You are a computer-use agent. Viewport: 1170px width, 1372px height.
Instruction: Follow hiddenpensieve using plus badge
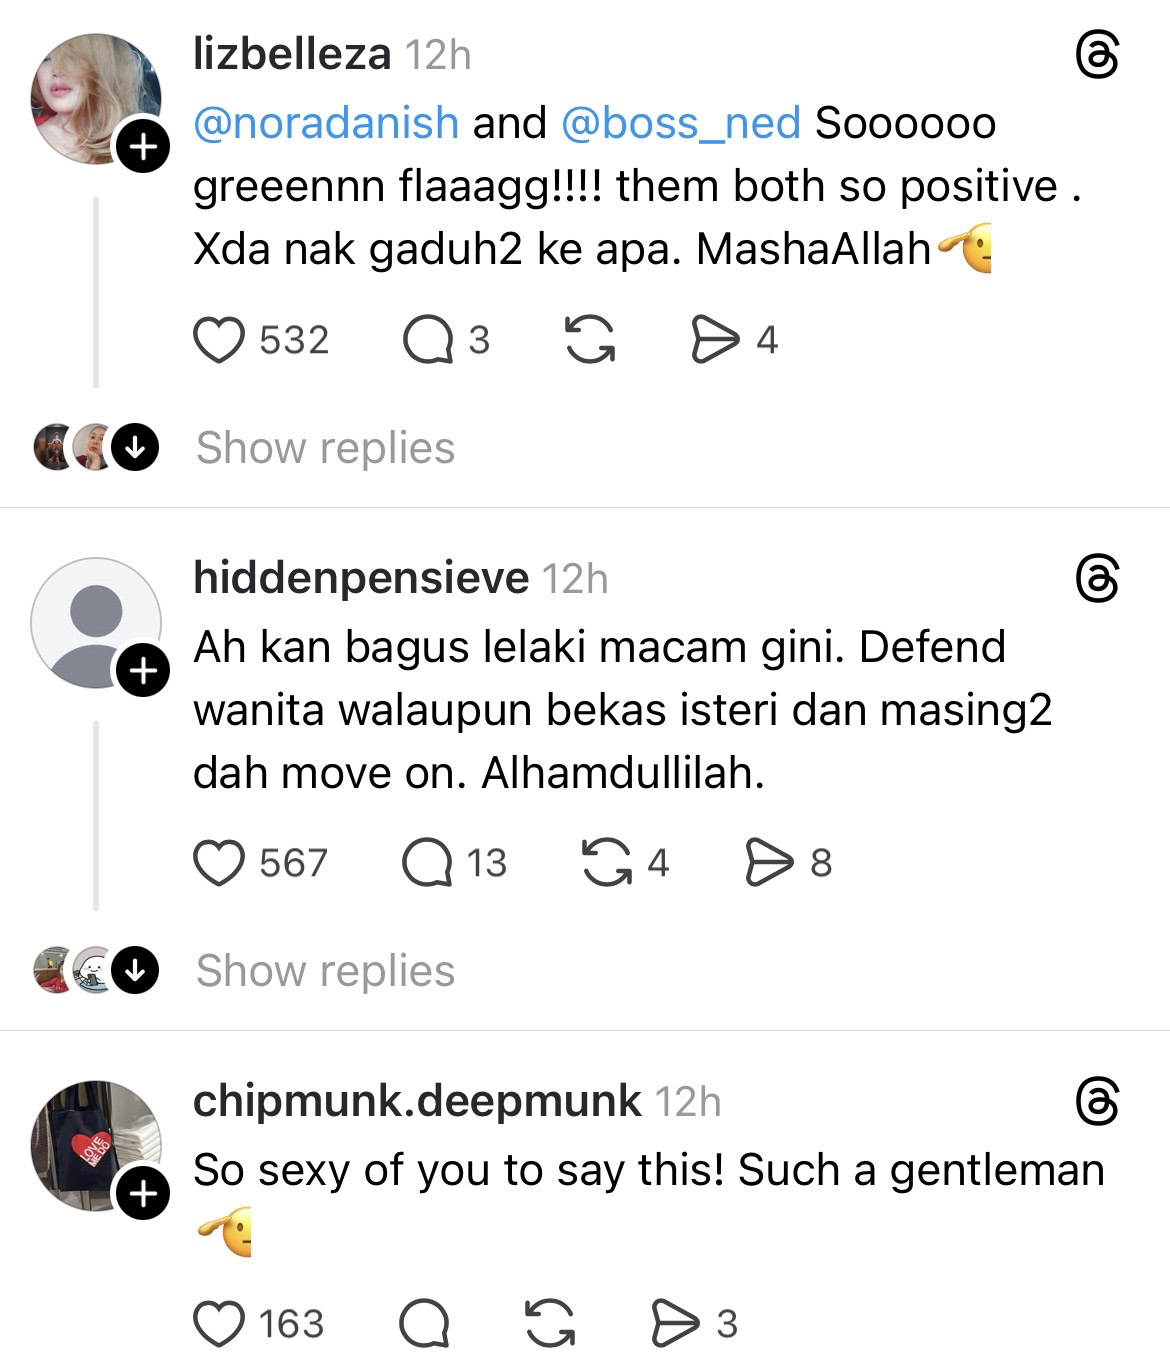[144, 670]
